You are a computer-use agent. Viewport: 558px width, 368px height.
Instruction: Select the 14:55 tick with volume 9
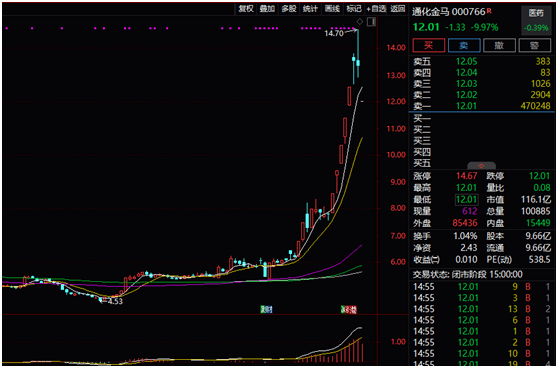pyautogui.click(x=481, y=286)
